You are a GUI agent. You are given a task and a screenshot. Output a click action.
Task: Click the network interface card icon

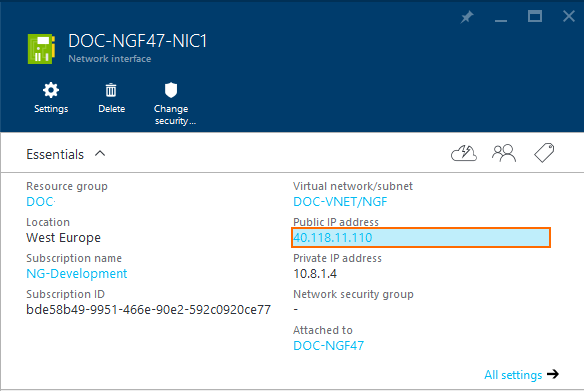coord(41,49)
